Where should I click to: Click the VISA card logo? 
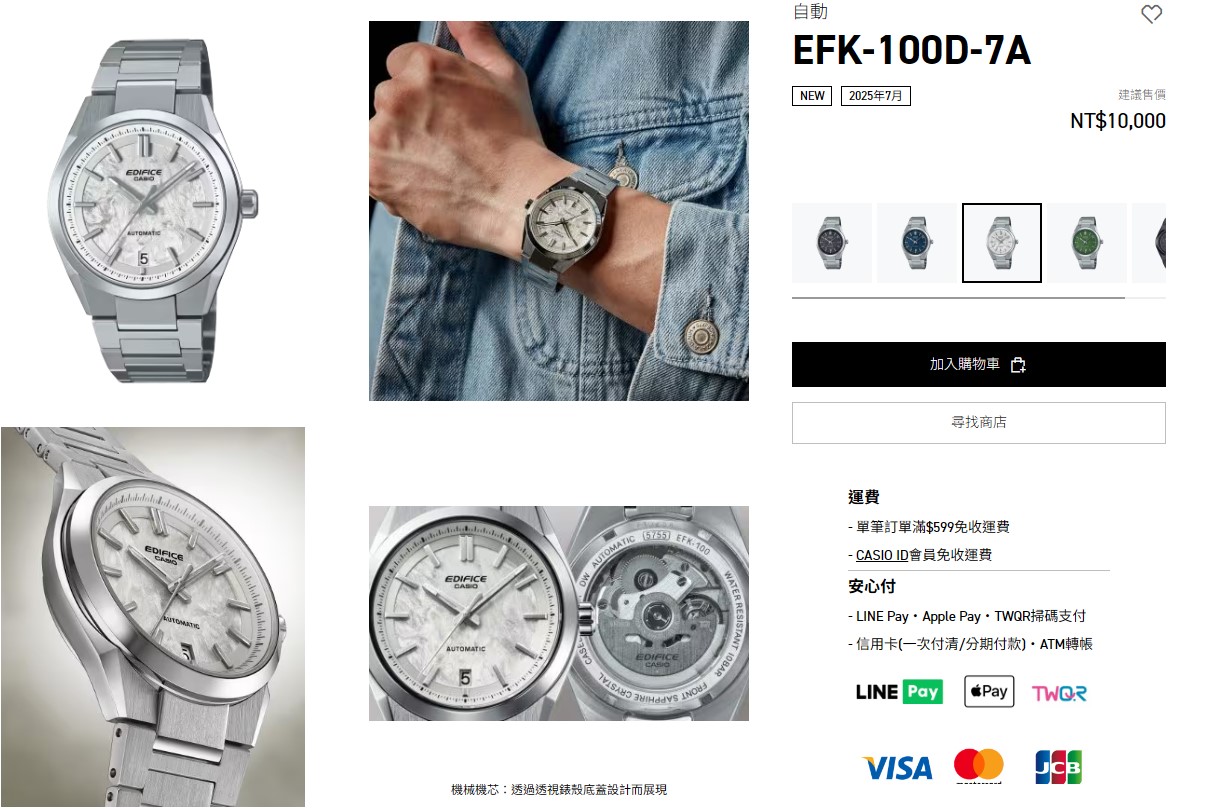click(897, 768)
